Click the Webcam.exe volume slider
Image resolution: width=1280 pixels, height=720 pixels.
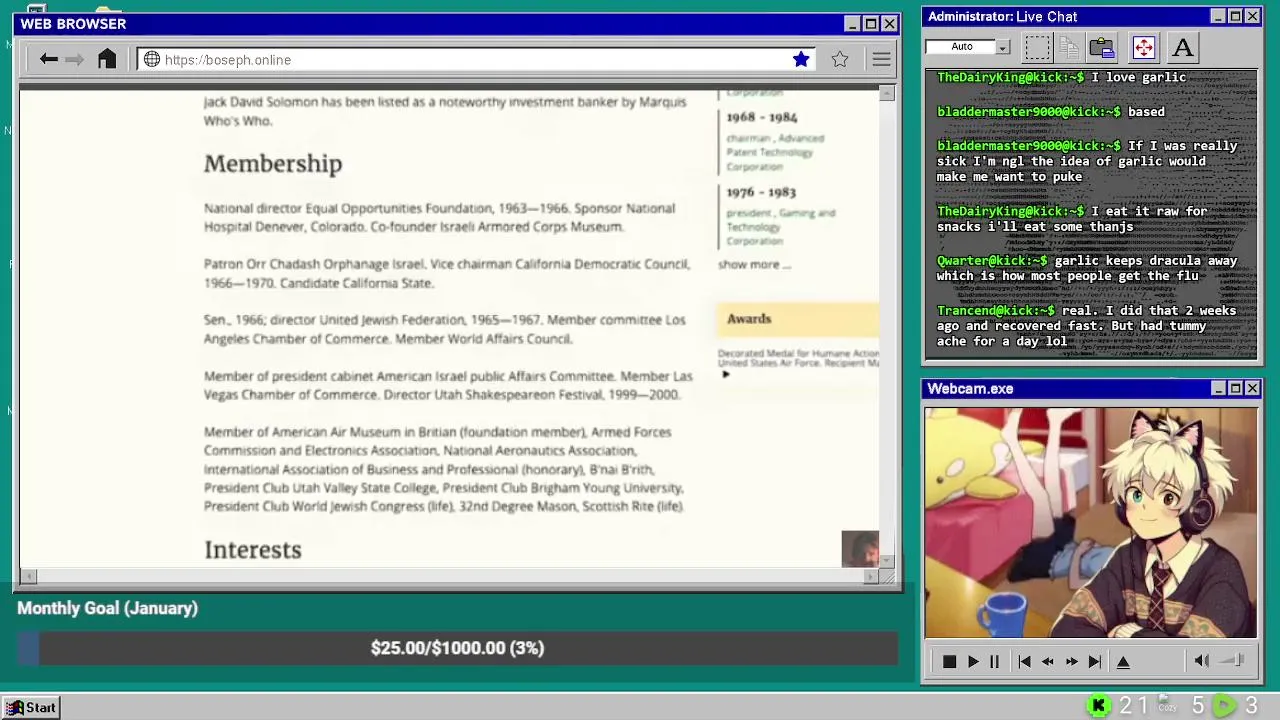coord(1232,660)
